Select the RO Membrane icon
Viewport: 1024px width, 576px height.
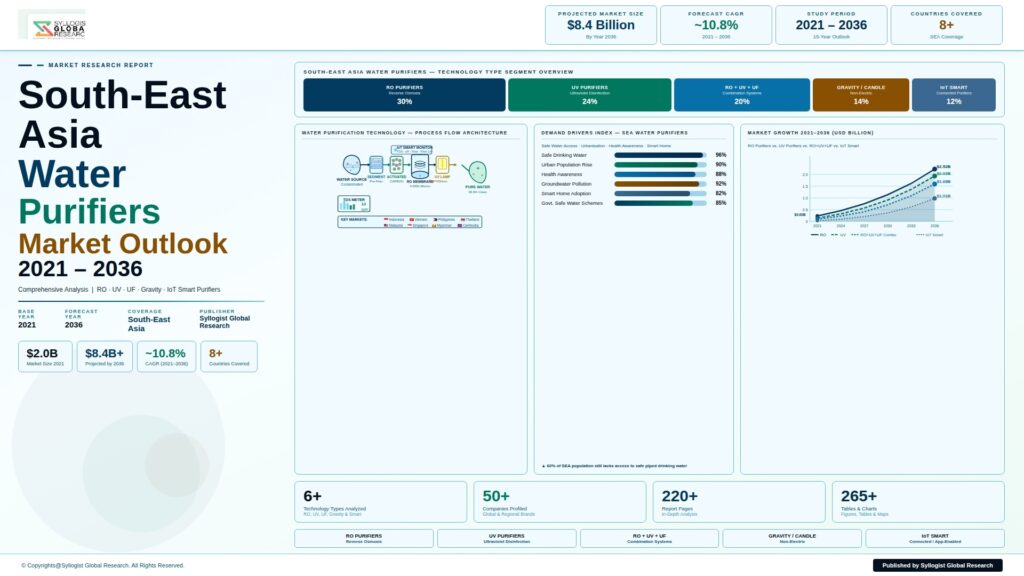pyautogui.click(x=420, y=166)
